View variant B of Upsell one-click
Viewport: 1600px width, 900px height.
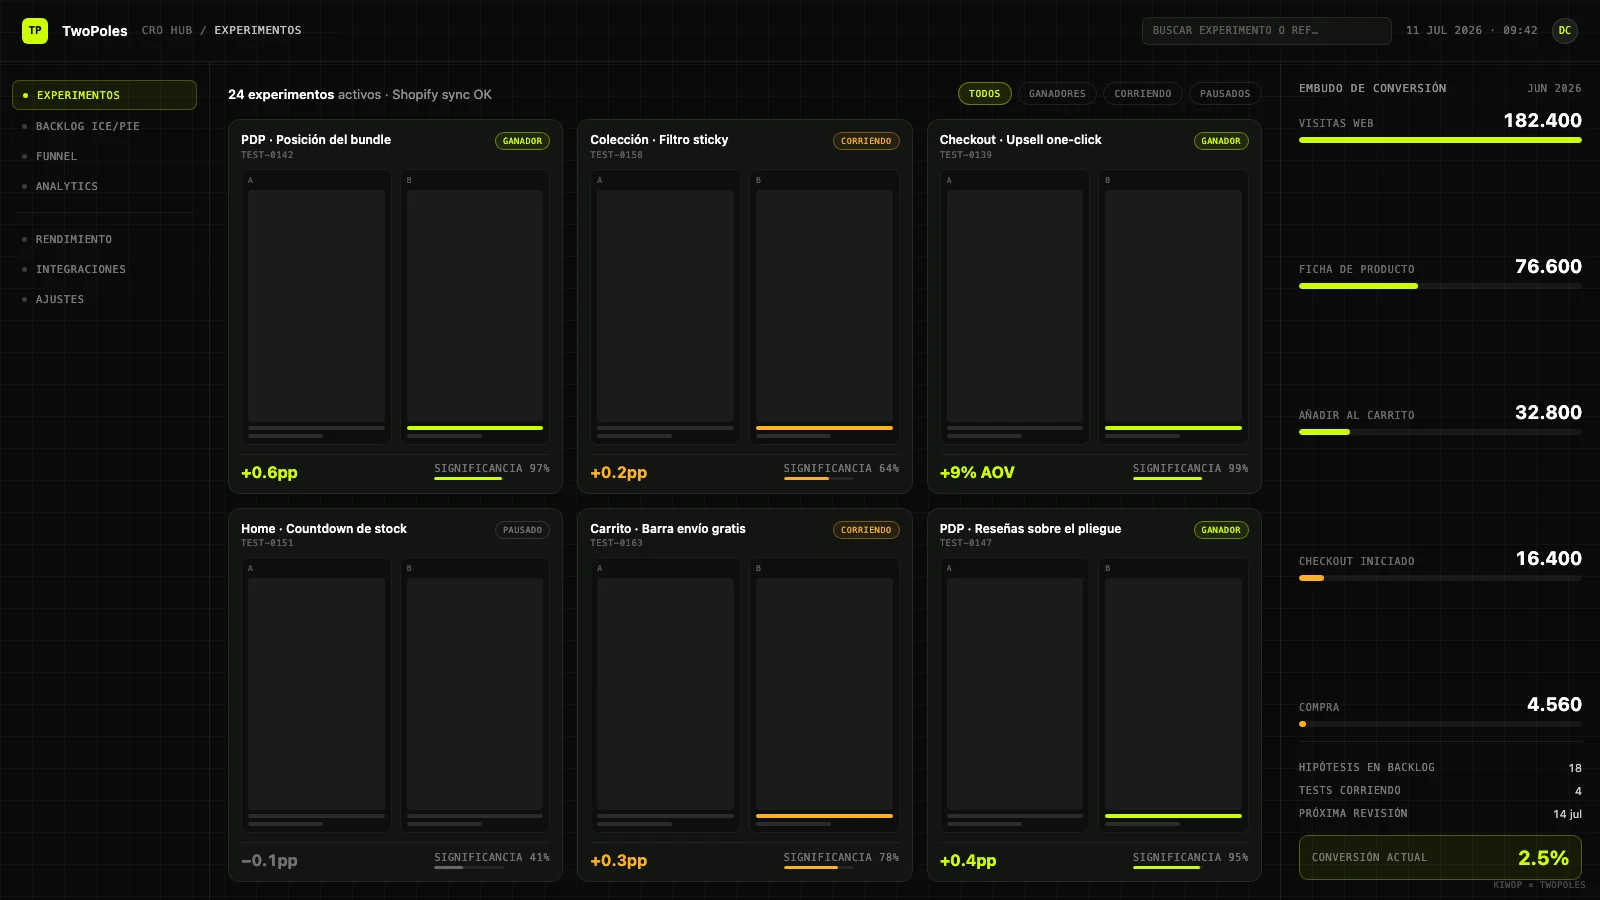[1173, 307]
